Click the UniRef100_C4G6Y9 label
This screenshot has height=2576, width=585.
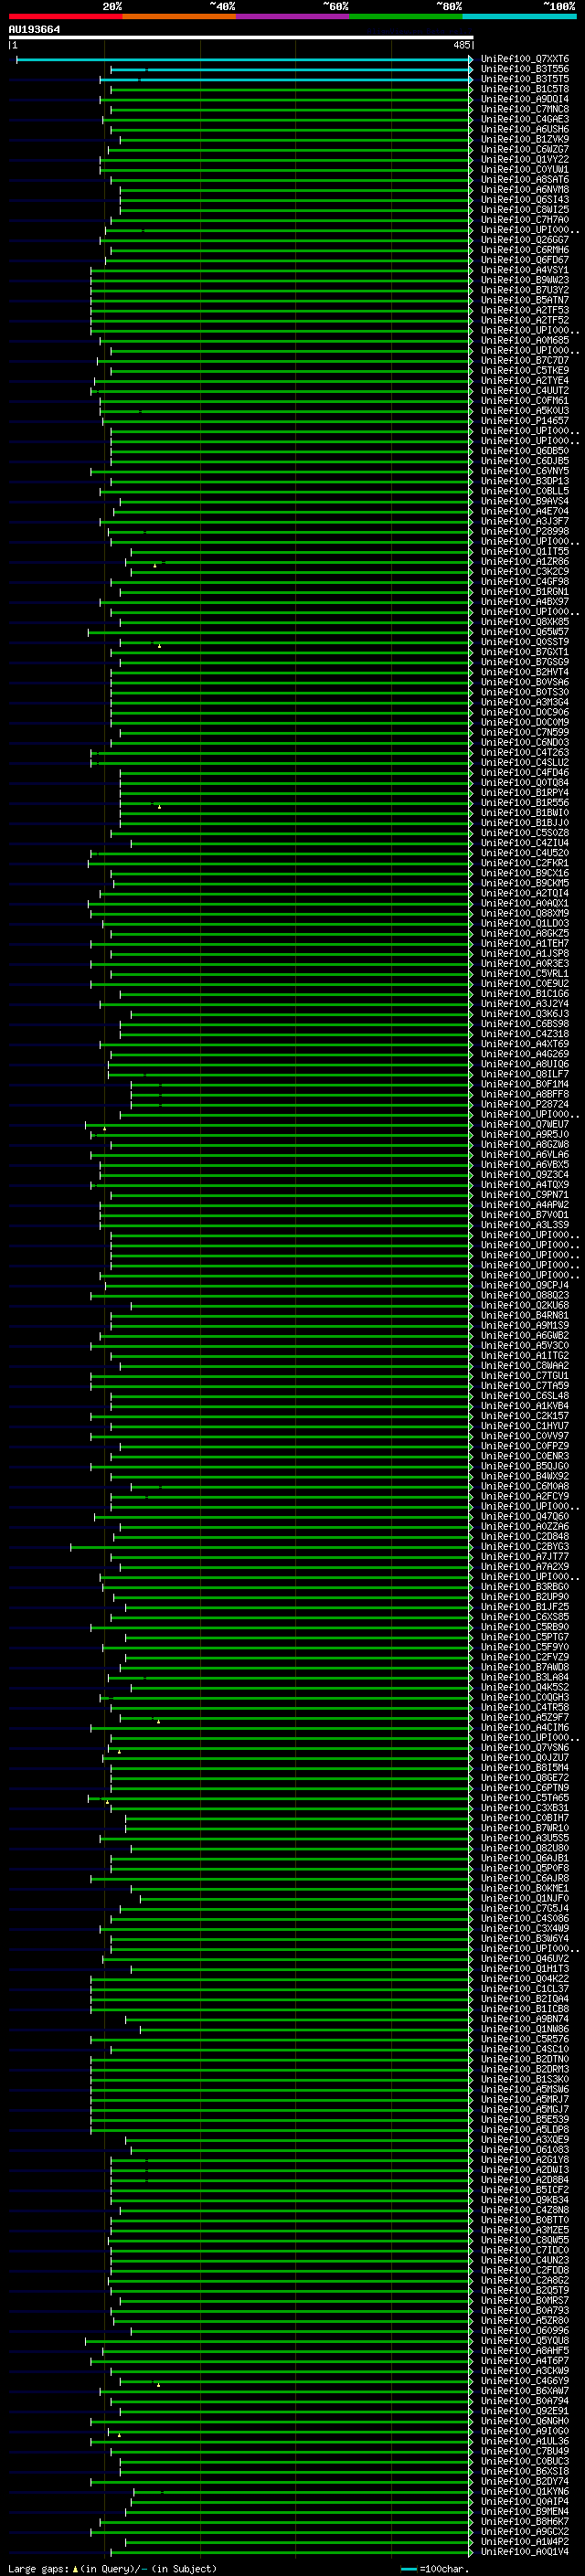pos(525,2381)
